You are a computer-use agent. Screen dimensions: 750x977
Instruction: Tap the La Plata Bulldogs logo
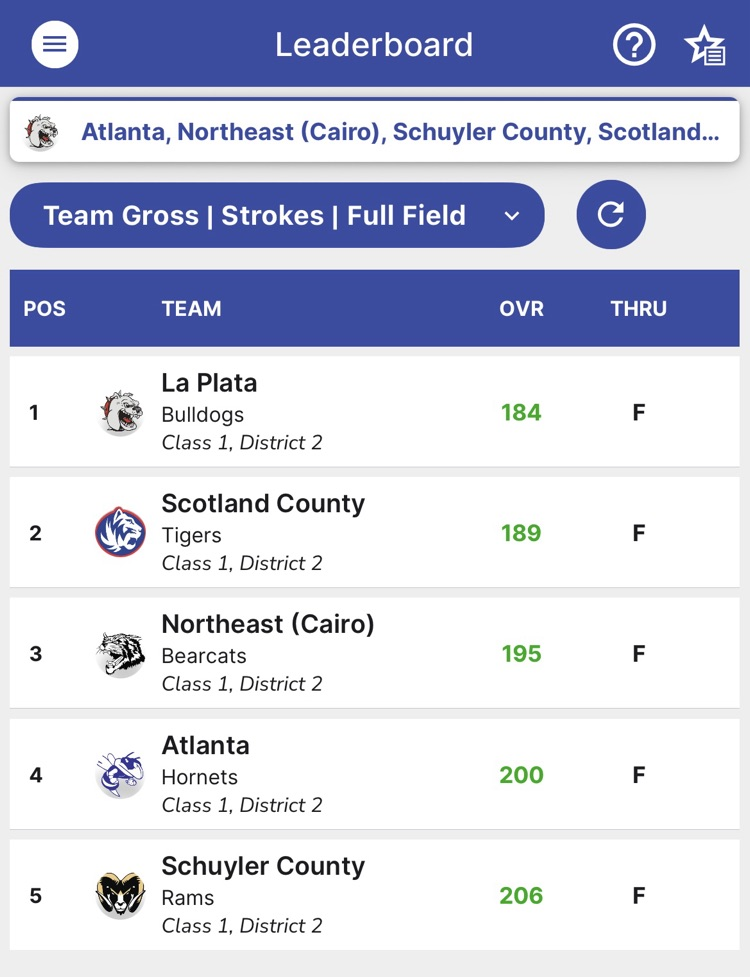pos(120,412)
